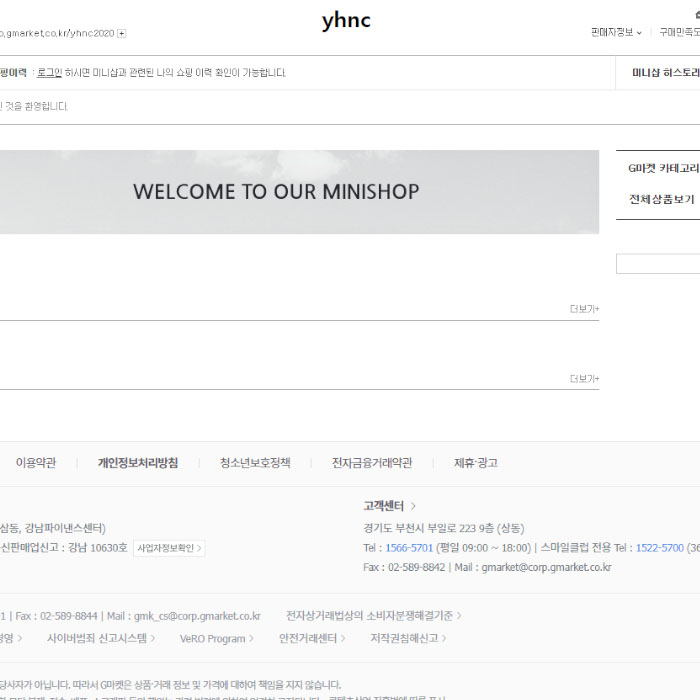
Task: Open 이용약관 footer link
Action: tap(36, 463)
